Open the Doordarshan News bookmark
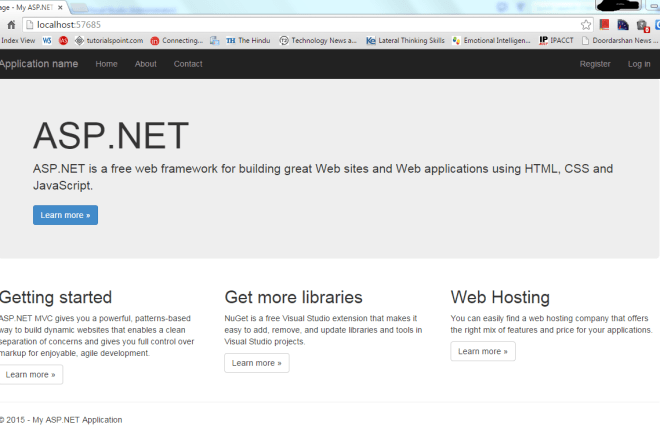 [x=620, y=40]
